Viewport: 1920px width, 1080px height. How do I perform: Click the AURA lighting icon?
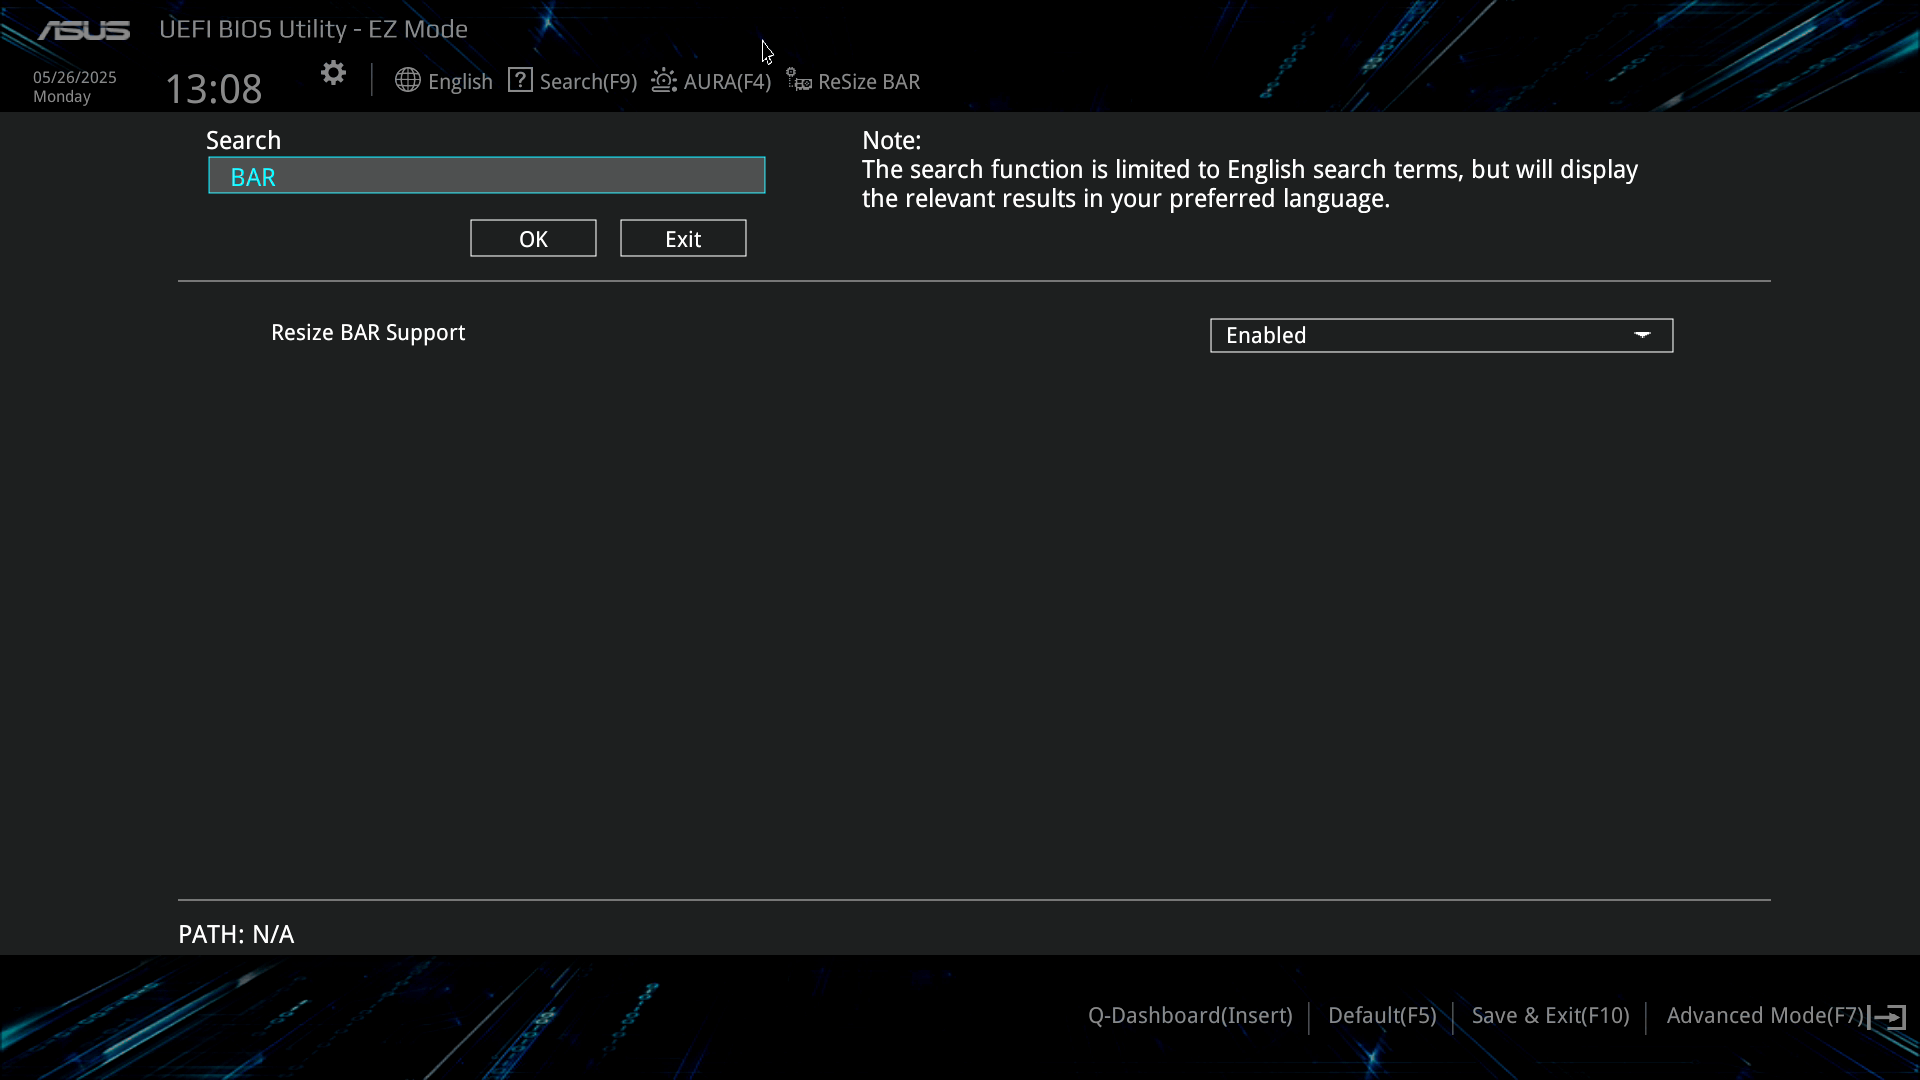(664, 80)
